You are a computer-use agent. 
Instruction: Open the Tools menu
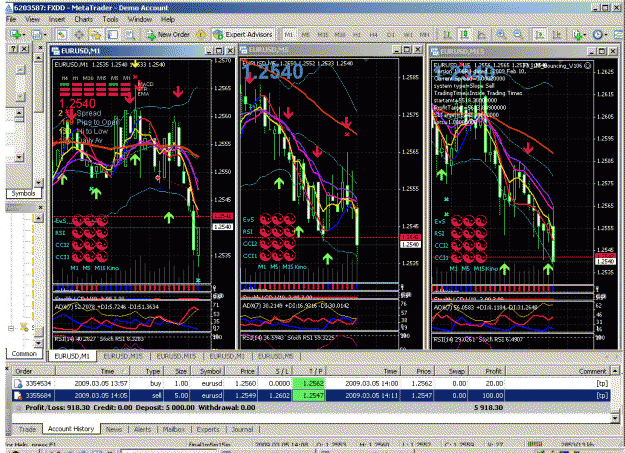(110, 19)
